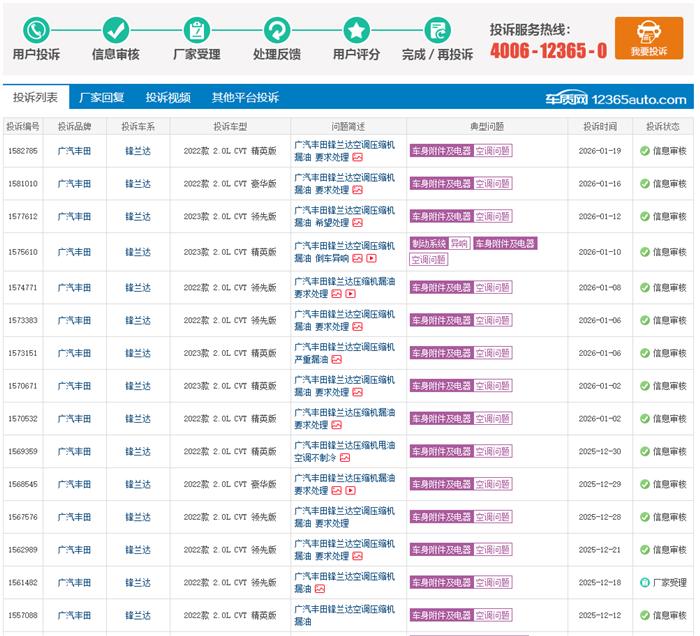Switch to the 投诉视频 tab

pos(168,98)
